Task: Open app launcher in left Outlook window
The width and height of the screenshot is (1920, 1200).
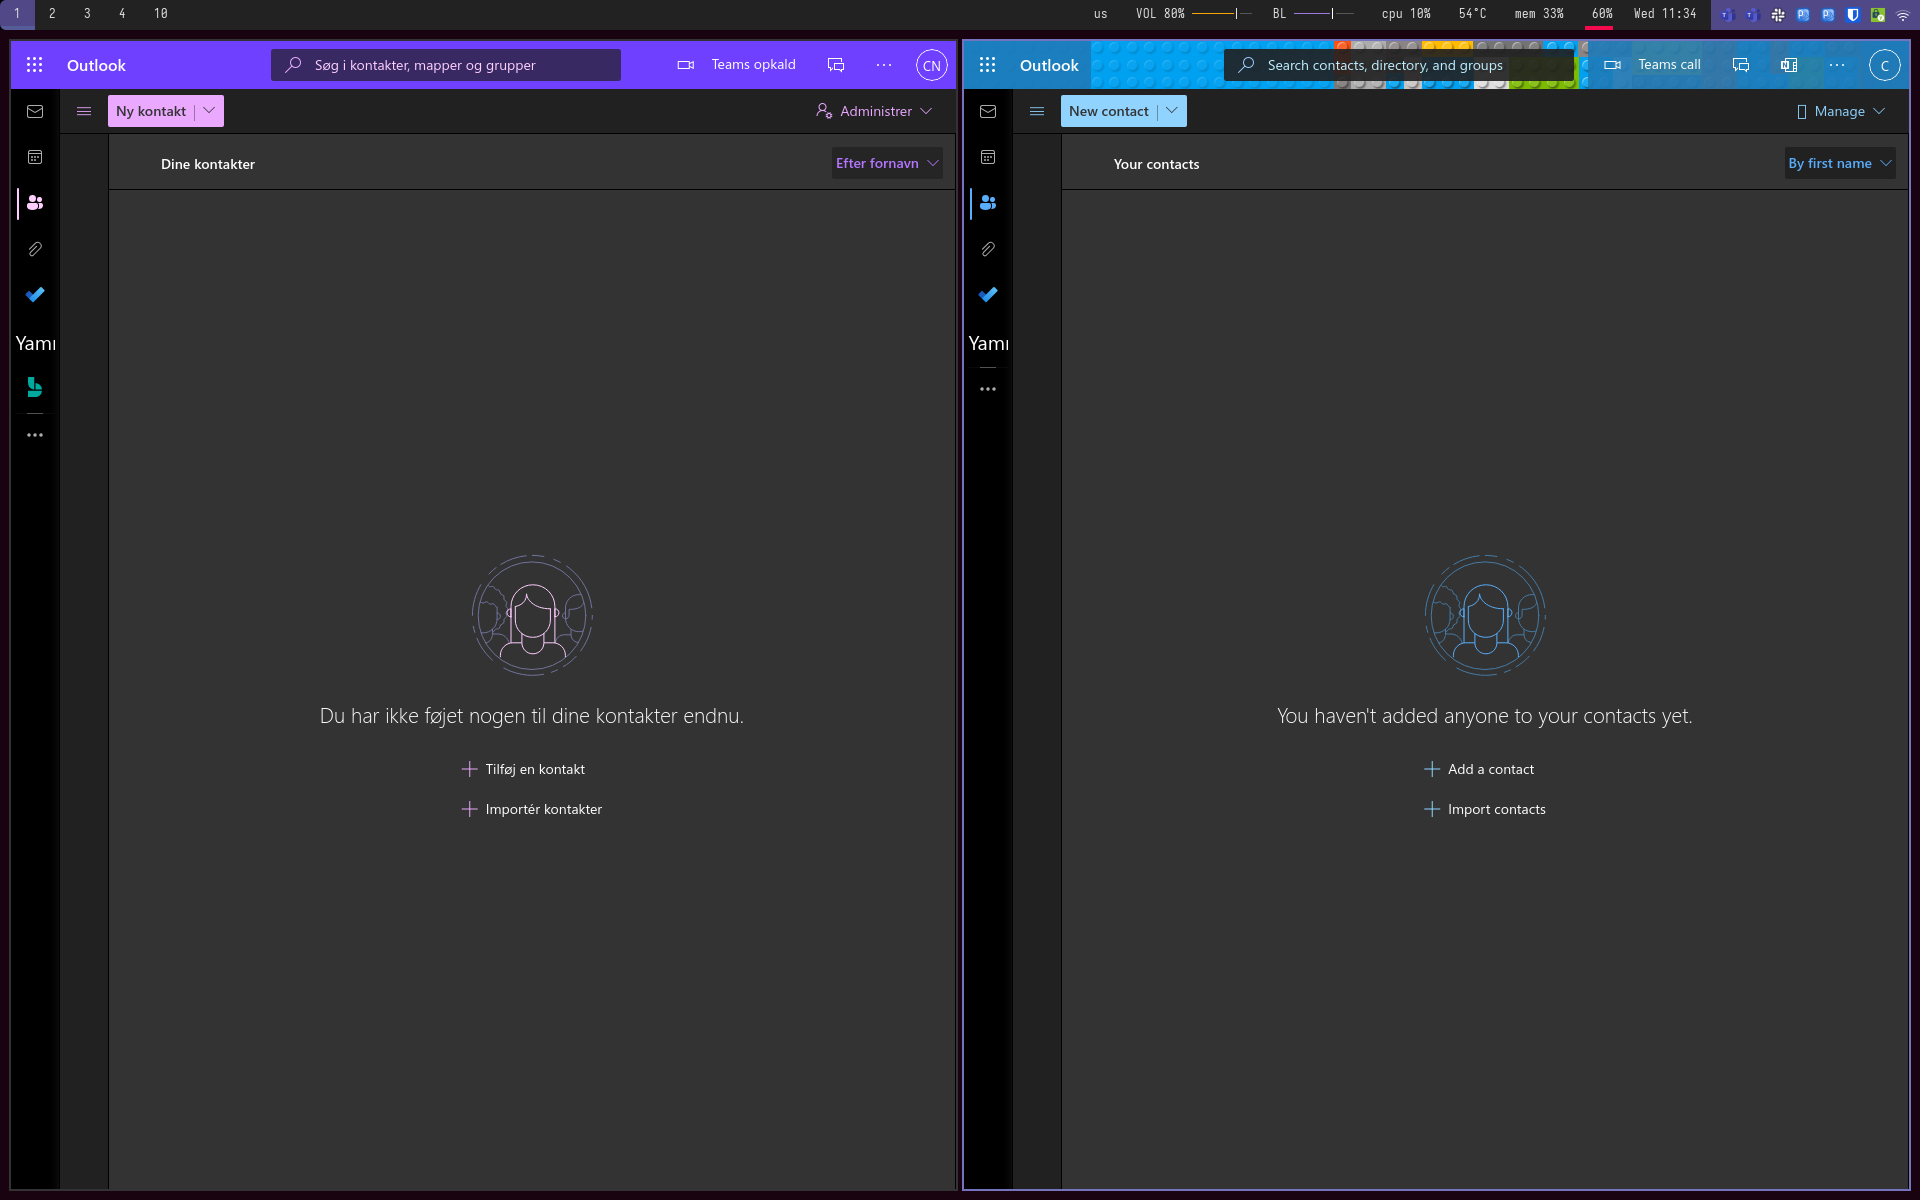Action: coord(34,65)
